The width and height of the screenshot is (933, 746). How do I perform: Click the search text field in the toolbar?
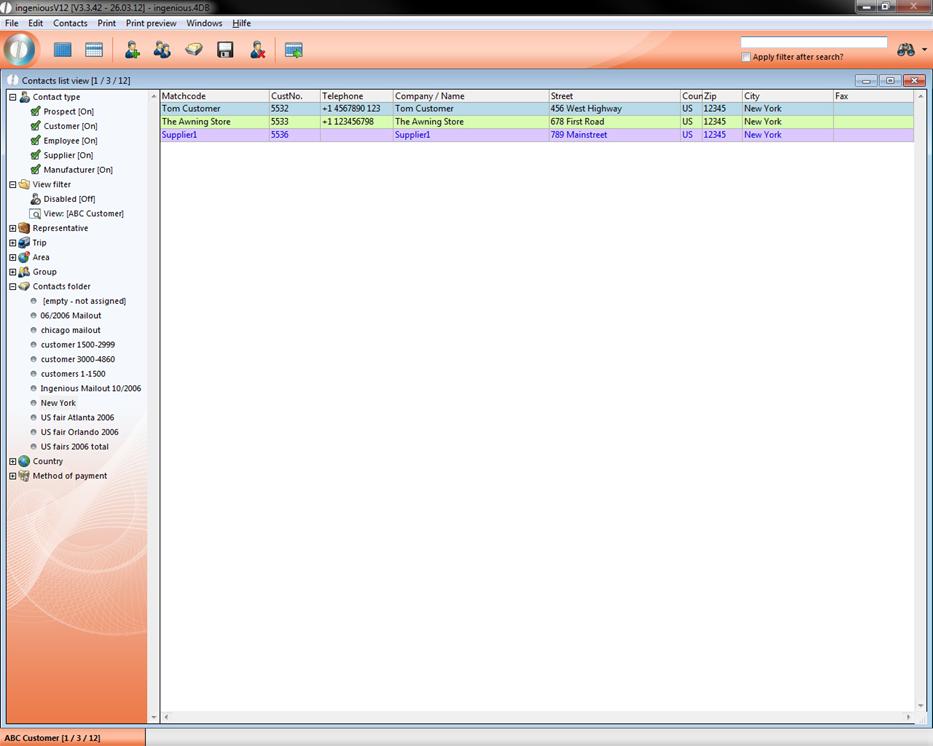[x=813, y=42]
